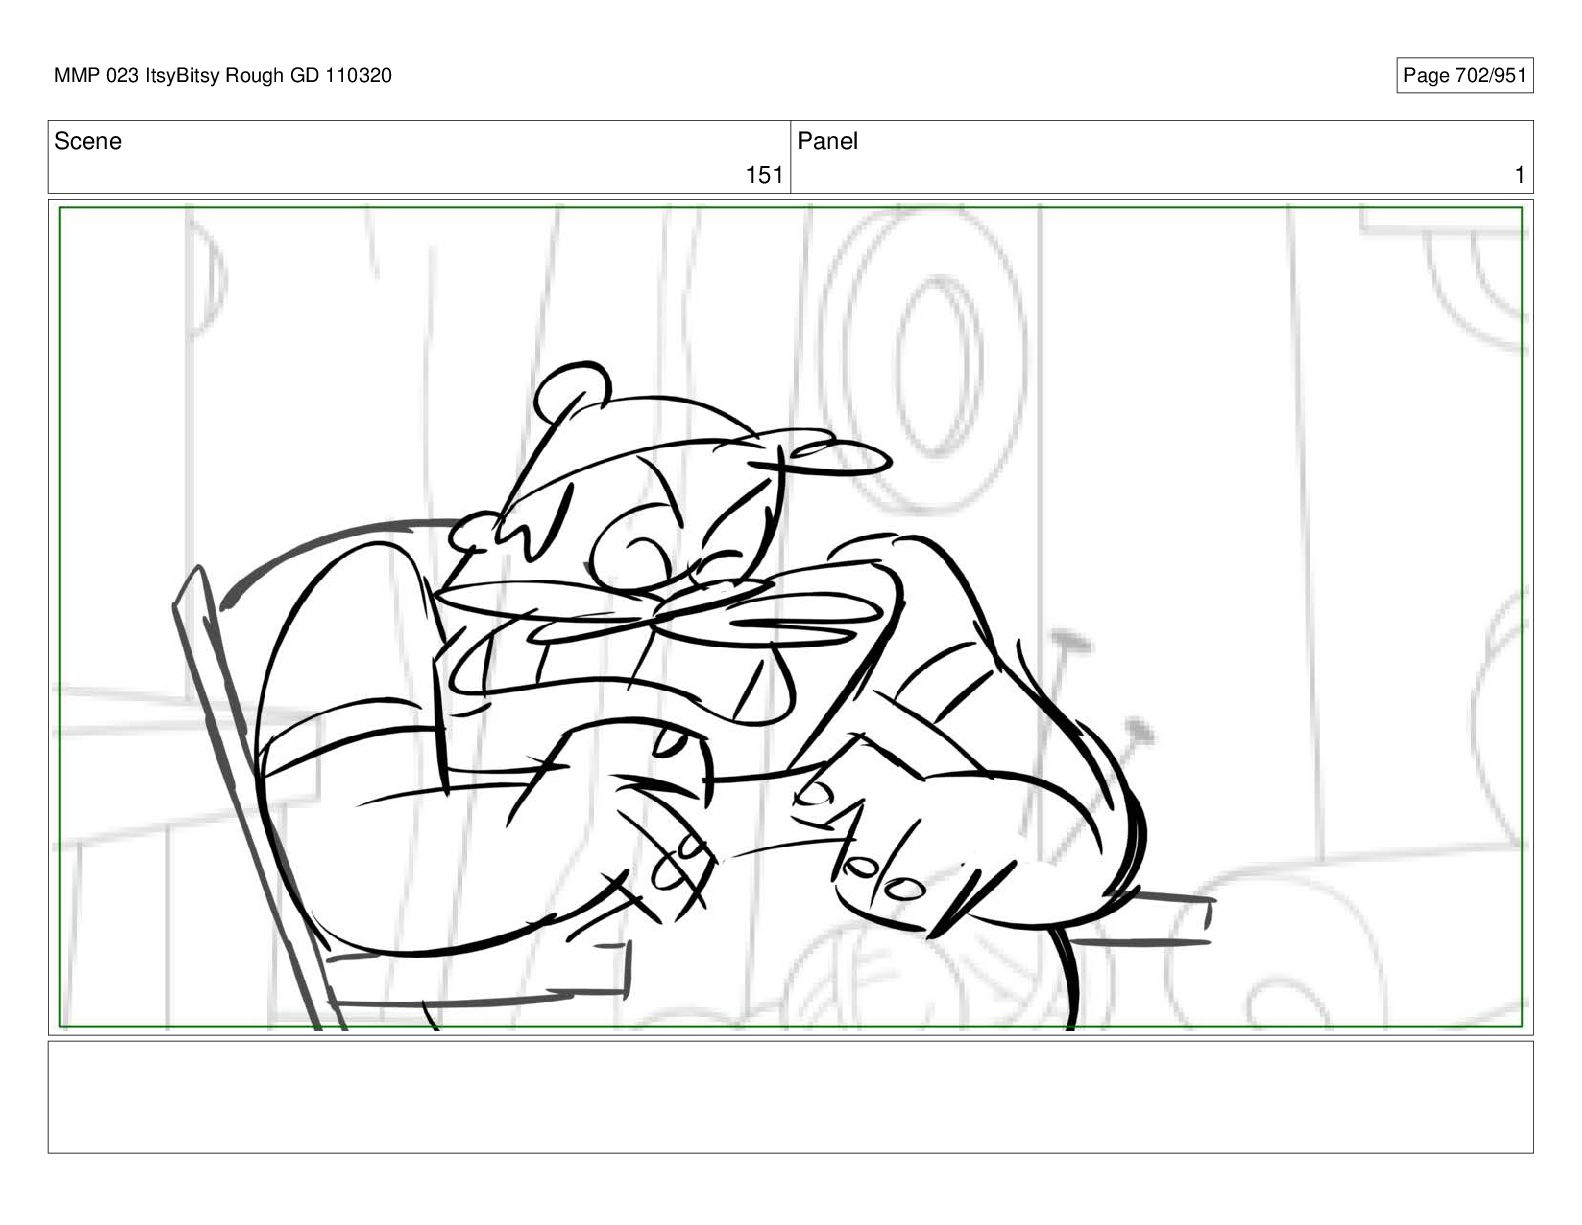Click the document title 'MMP 023 ItsyBitsy Rough GD 110320'
The width and height of the screenshot is (1582, 1225).
click(x=223, y=76)
